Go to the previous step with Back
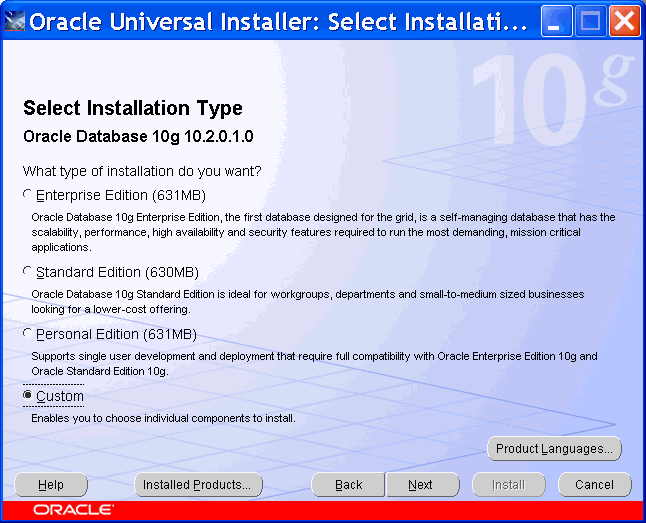 [348, 485]
